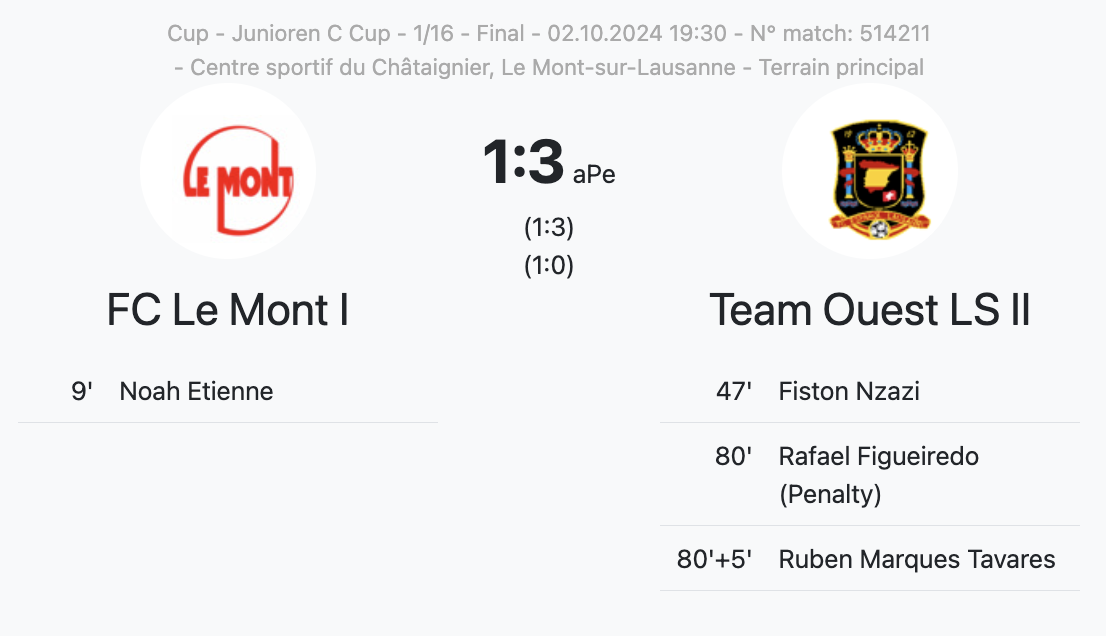This screenshot has width=1106, height=636.
Task: Select the (1:0) halftime score line
Action: (x=549, y=266)
